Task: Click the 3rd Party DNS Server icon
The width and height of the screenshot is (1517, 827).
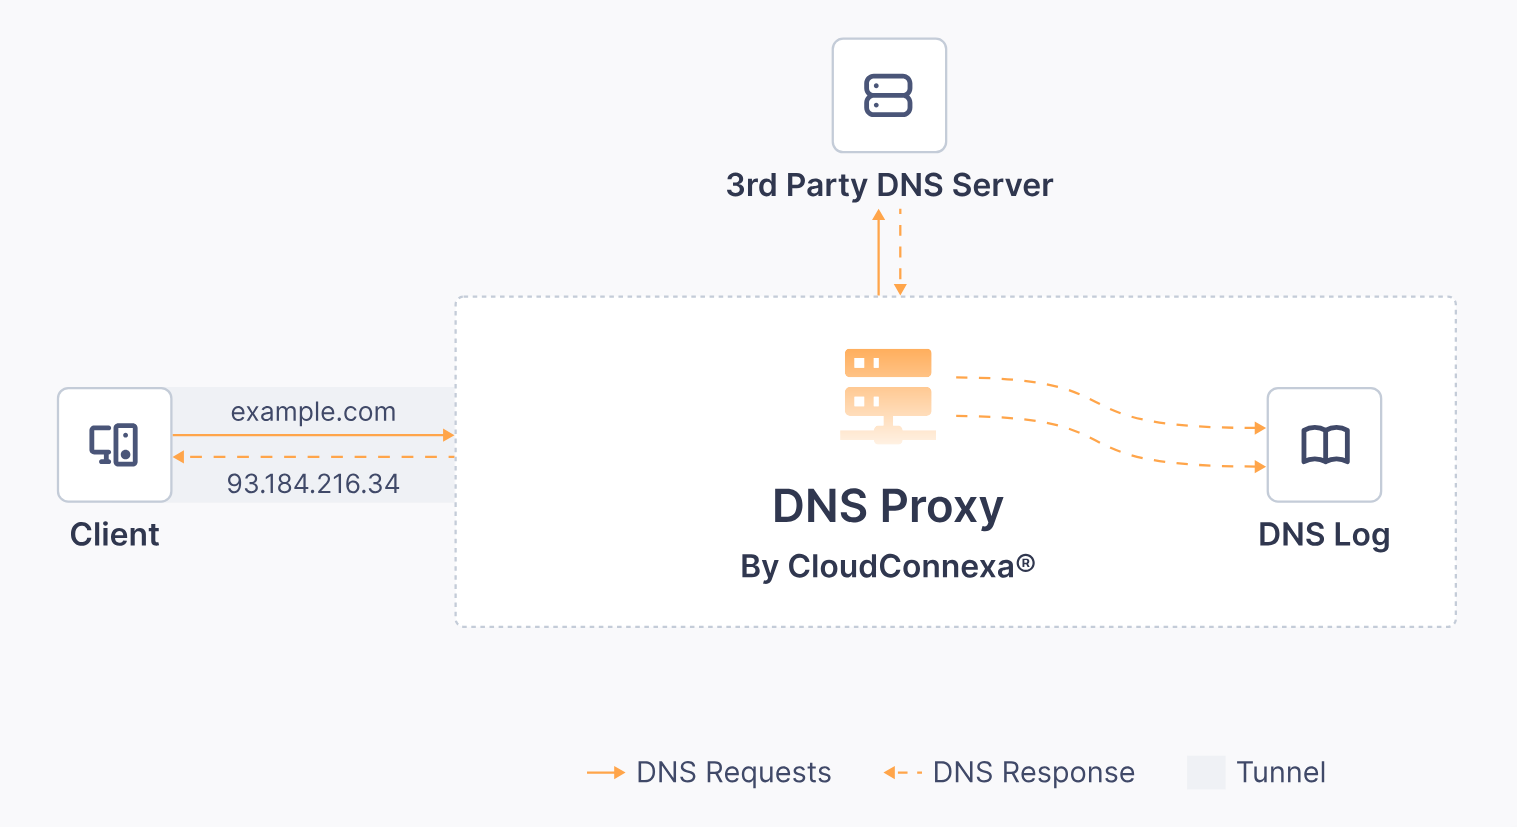Action: pos(889,96)
